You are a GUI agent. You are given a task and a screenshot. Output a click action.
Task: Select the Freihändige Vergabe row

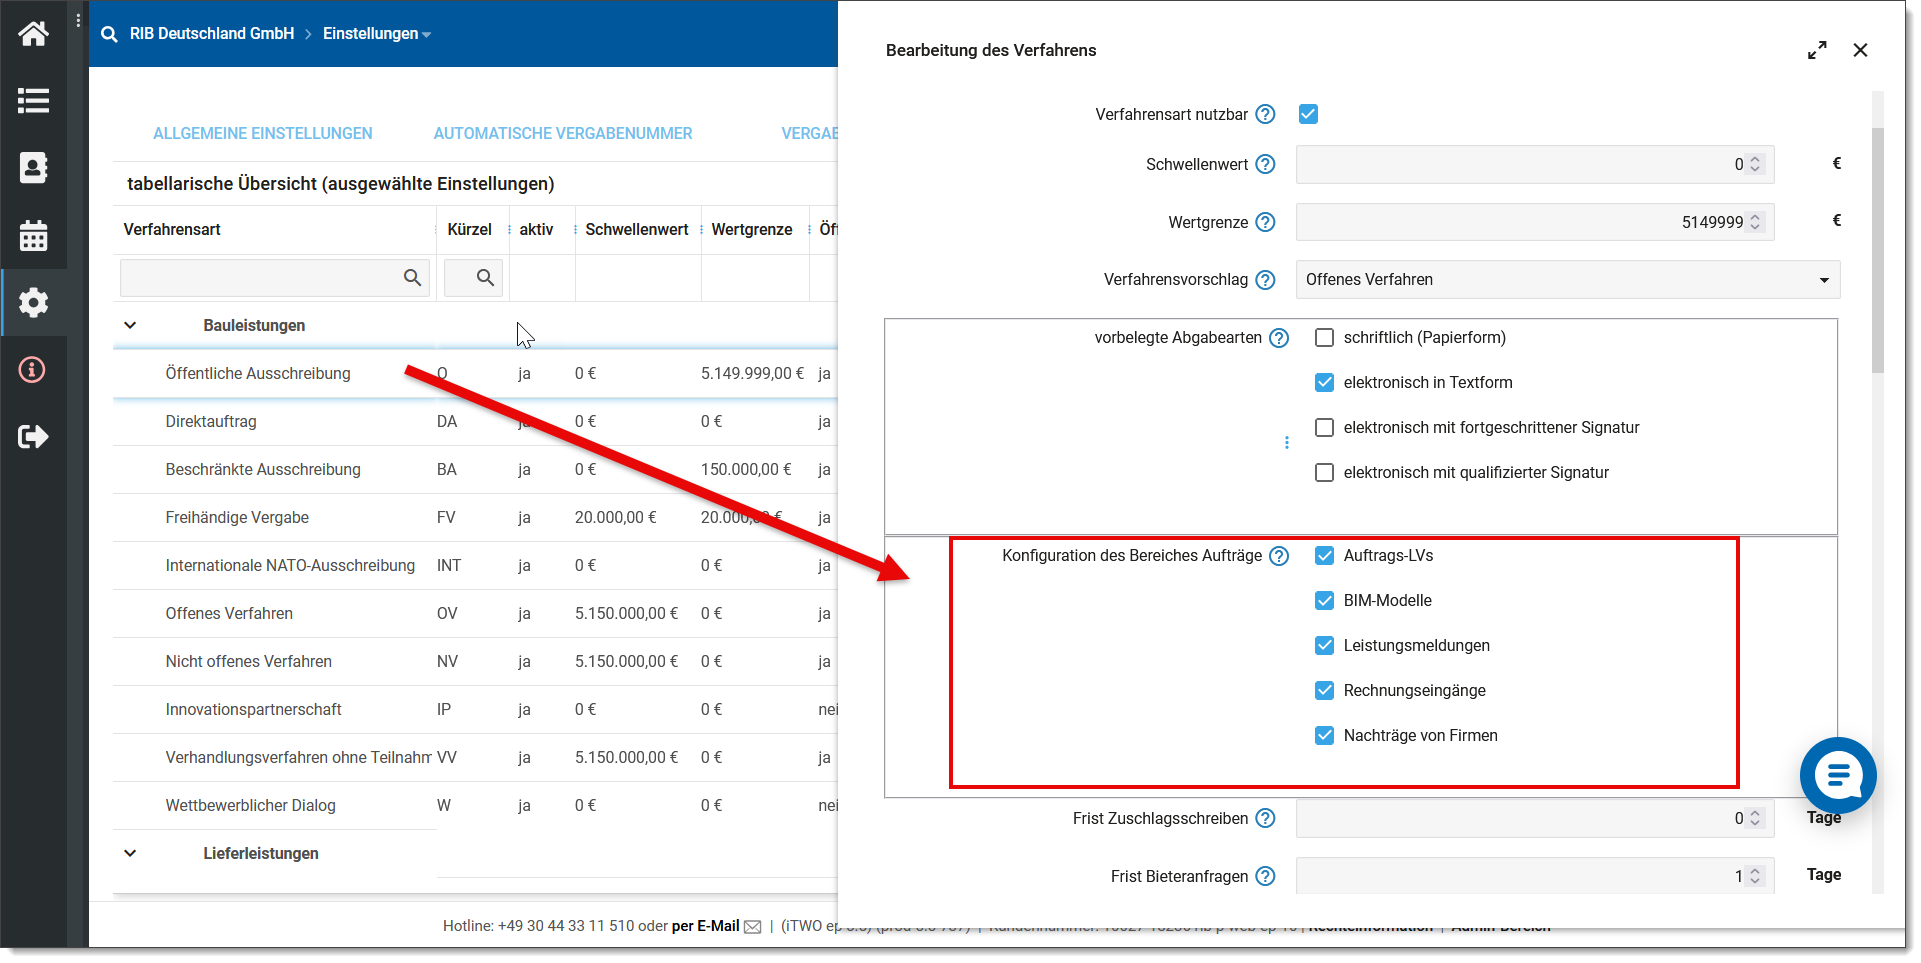[475, 518]
